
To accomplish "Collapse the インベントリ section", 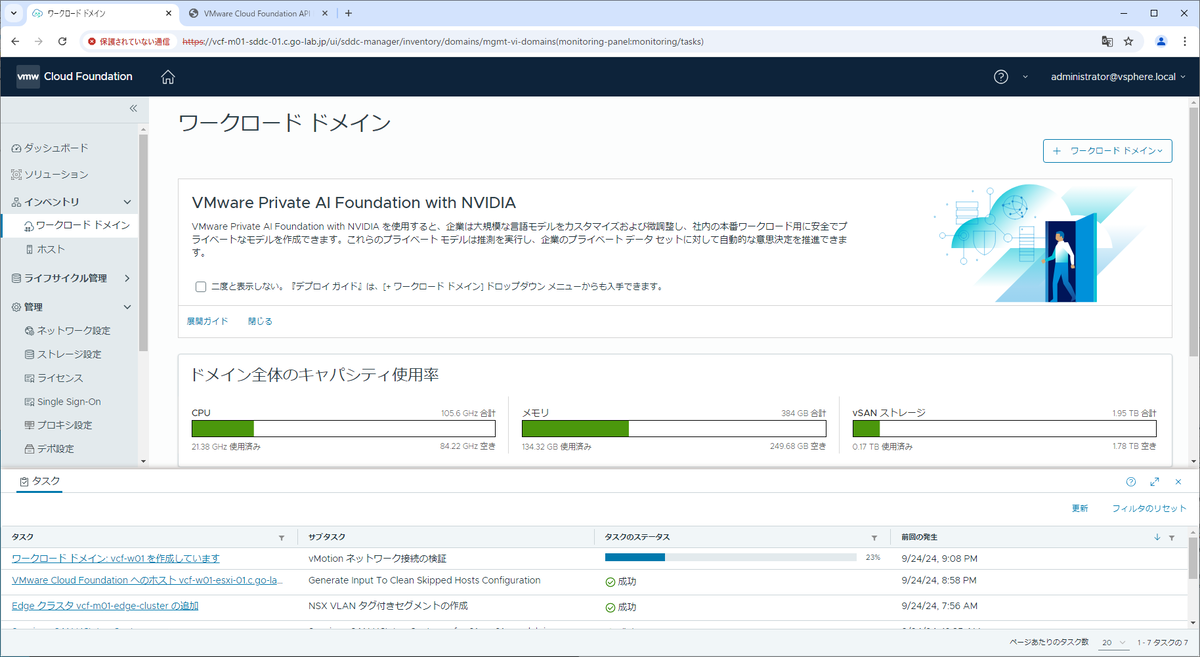I will click(x=127, y=202).
